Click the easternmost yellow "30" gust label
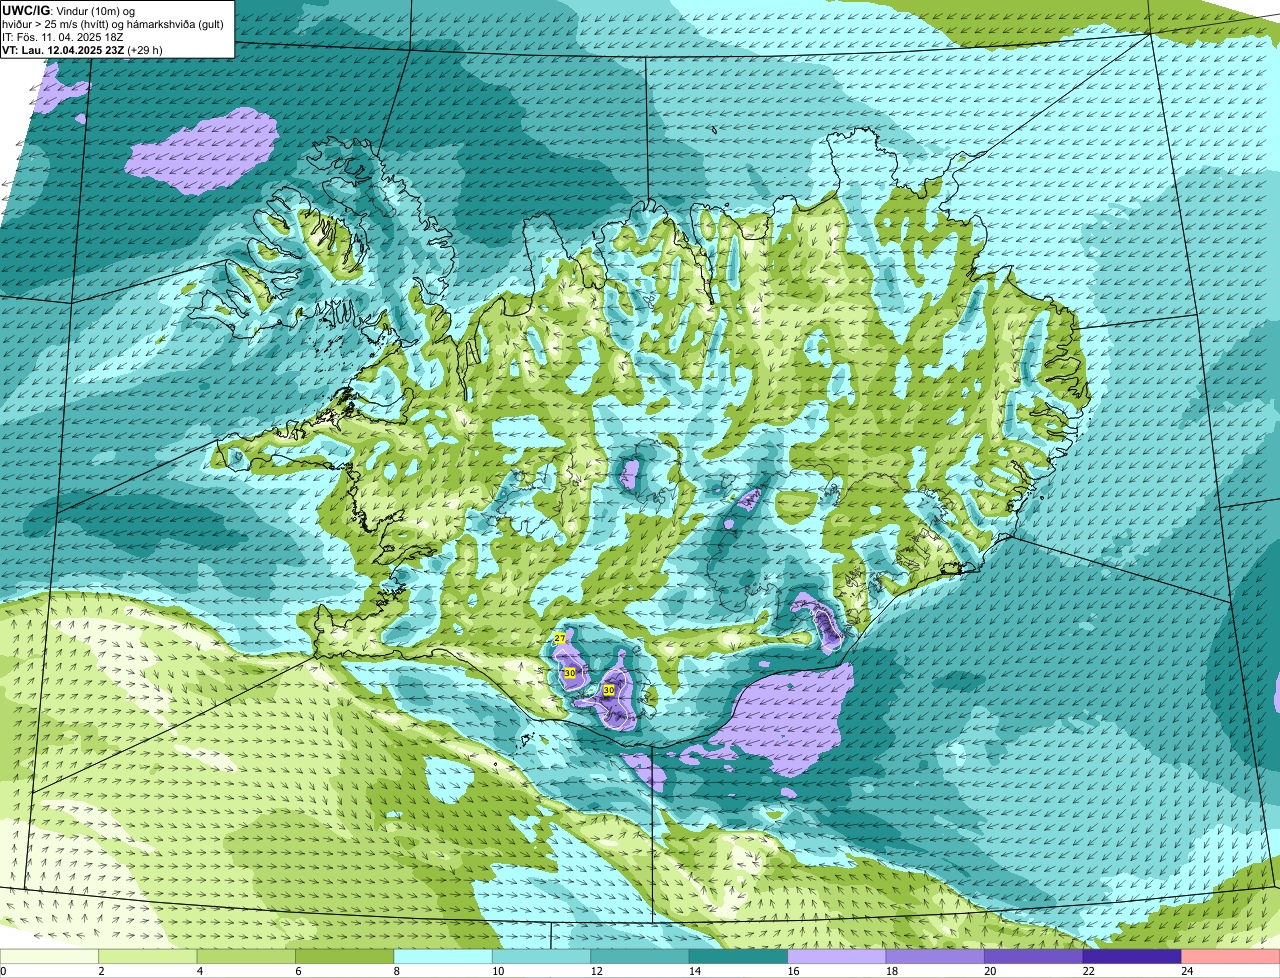Screen dimensions: 1280x978 click(608, 690)
